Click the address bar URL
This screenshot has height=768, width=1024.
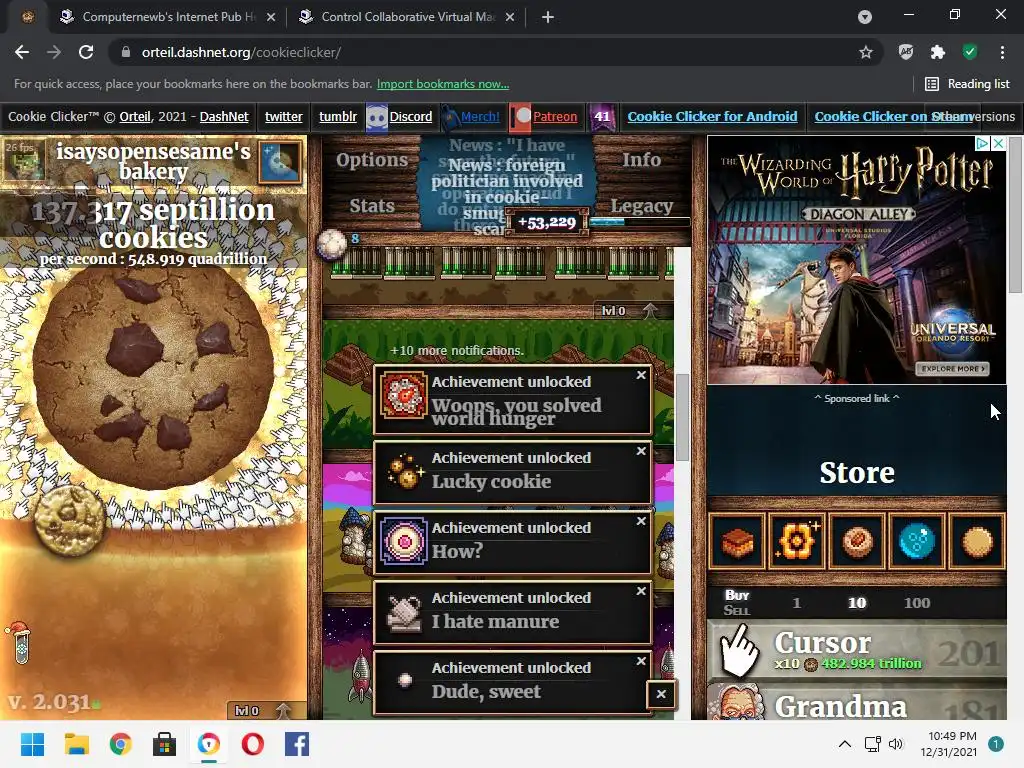coord(241,52)
